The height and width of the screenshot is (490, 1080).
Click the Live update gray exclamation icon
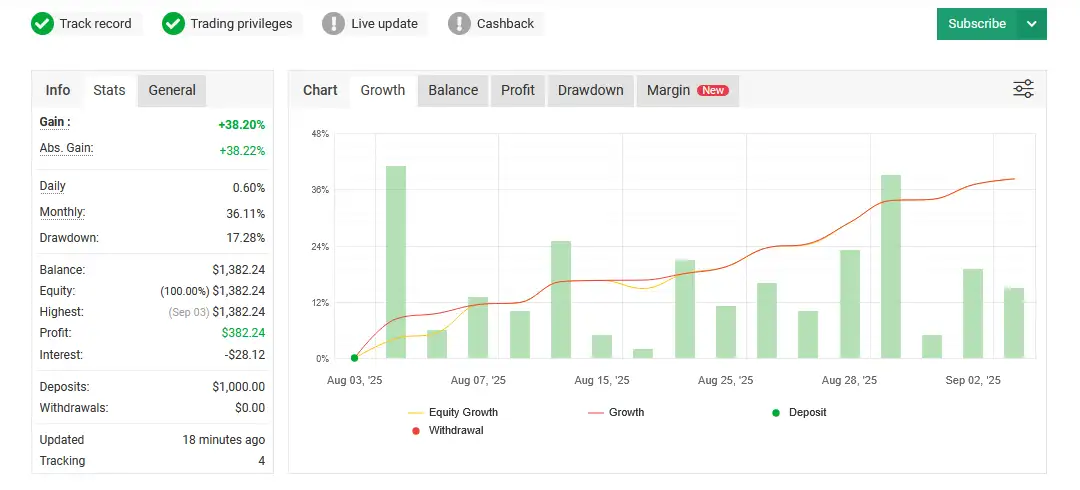[333, 24]
